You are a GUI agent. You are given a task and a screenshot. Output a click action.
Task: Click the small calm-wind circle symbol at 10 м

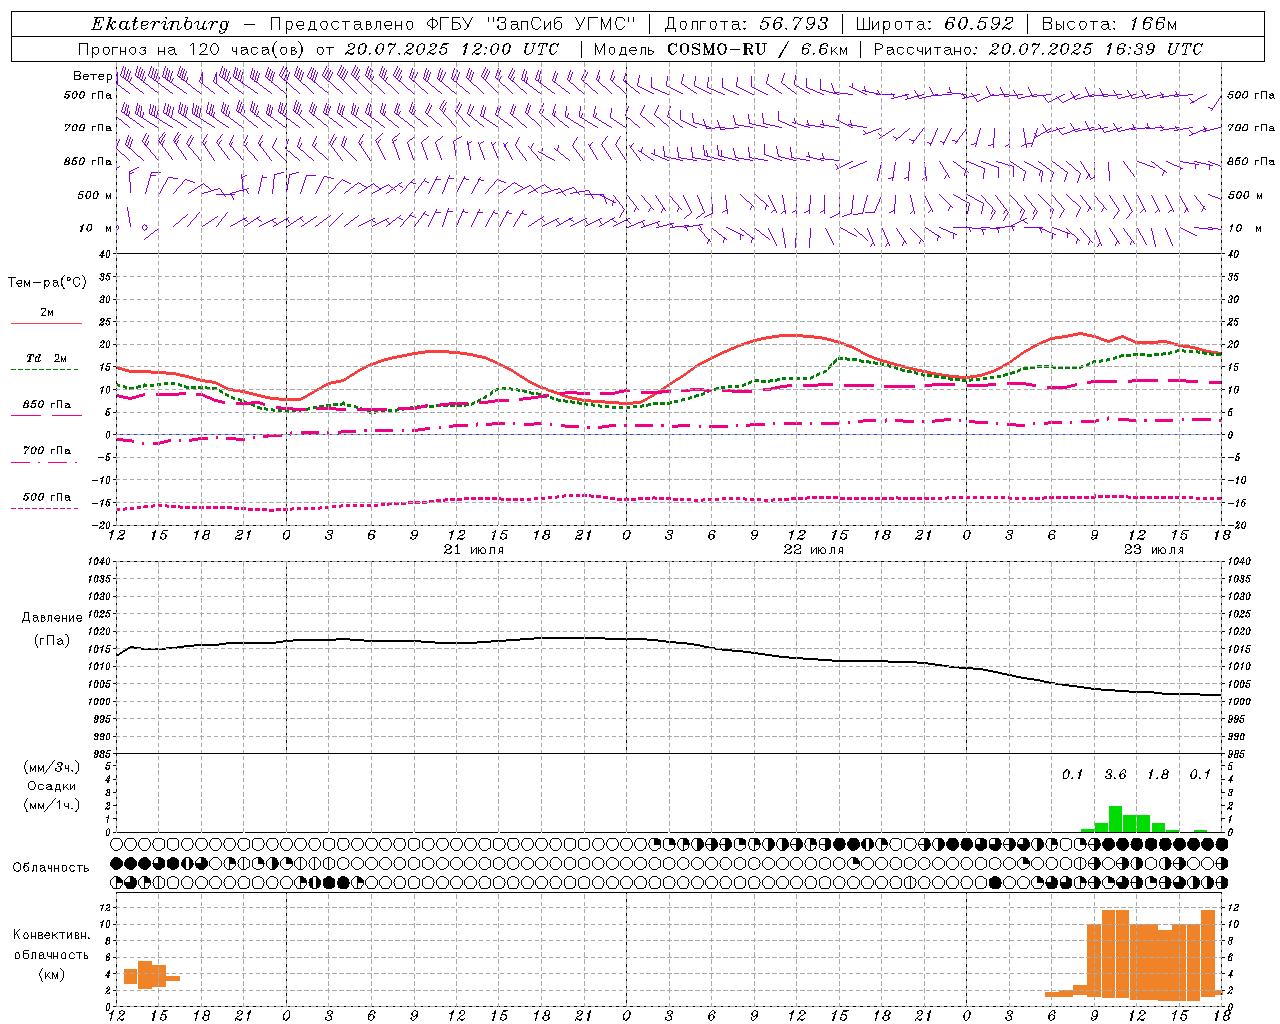(x=145, y=228)
